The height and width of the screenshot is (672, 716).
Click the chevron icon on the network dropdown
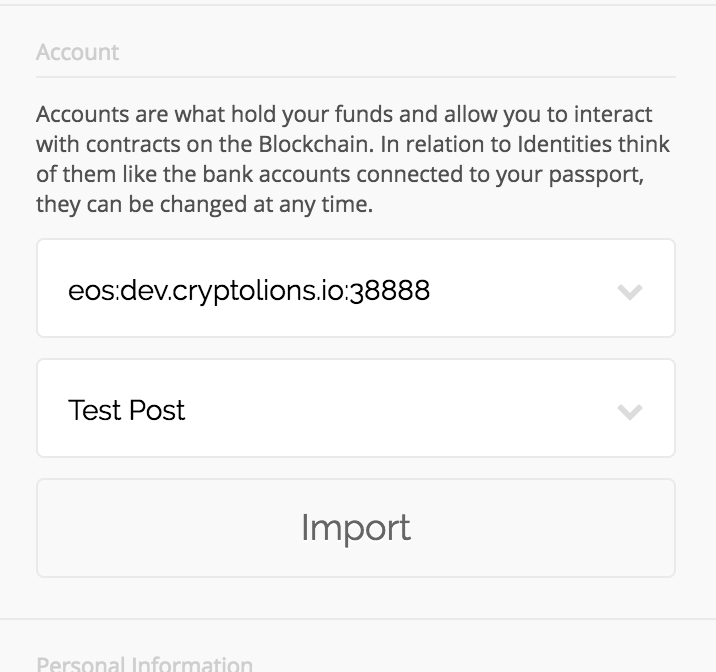point(630,292)
